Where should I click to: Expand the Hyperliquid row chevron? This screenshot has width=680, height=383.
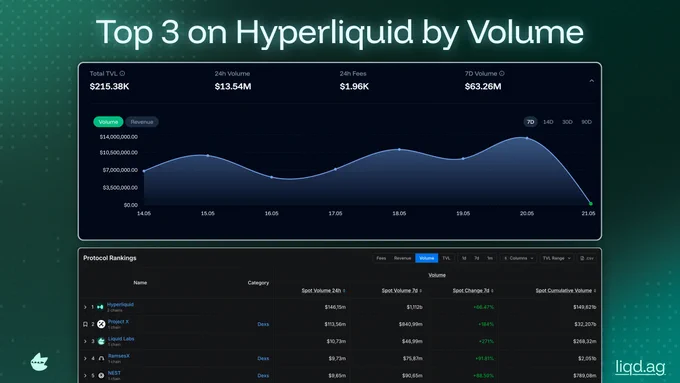tap(85, 307)
